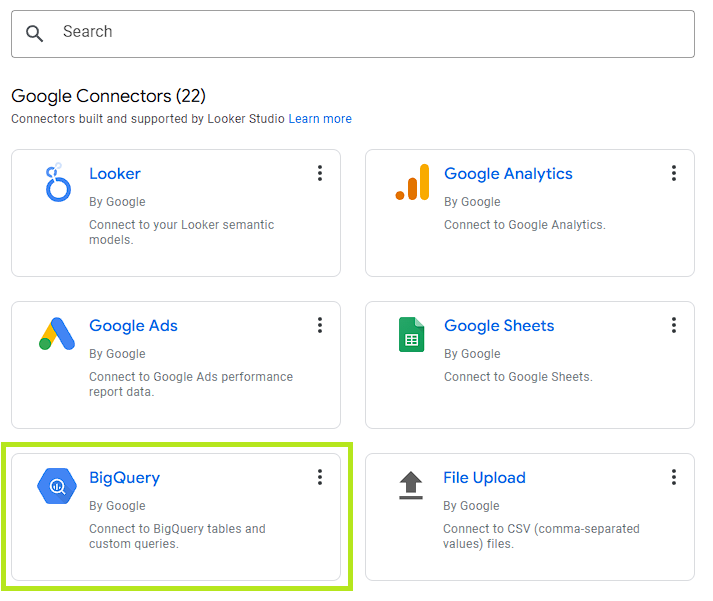
Task: Click the Looker connector logo icon
Action: 58,182
